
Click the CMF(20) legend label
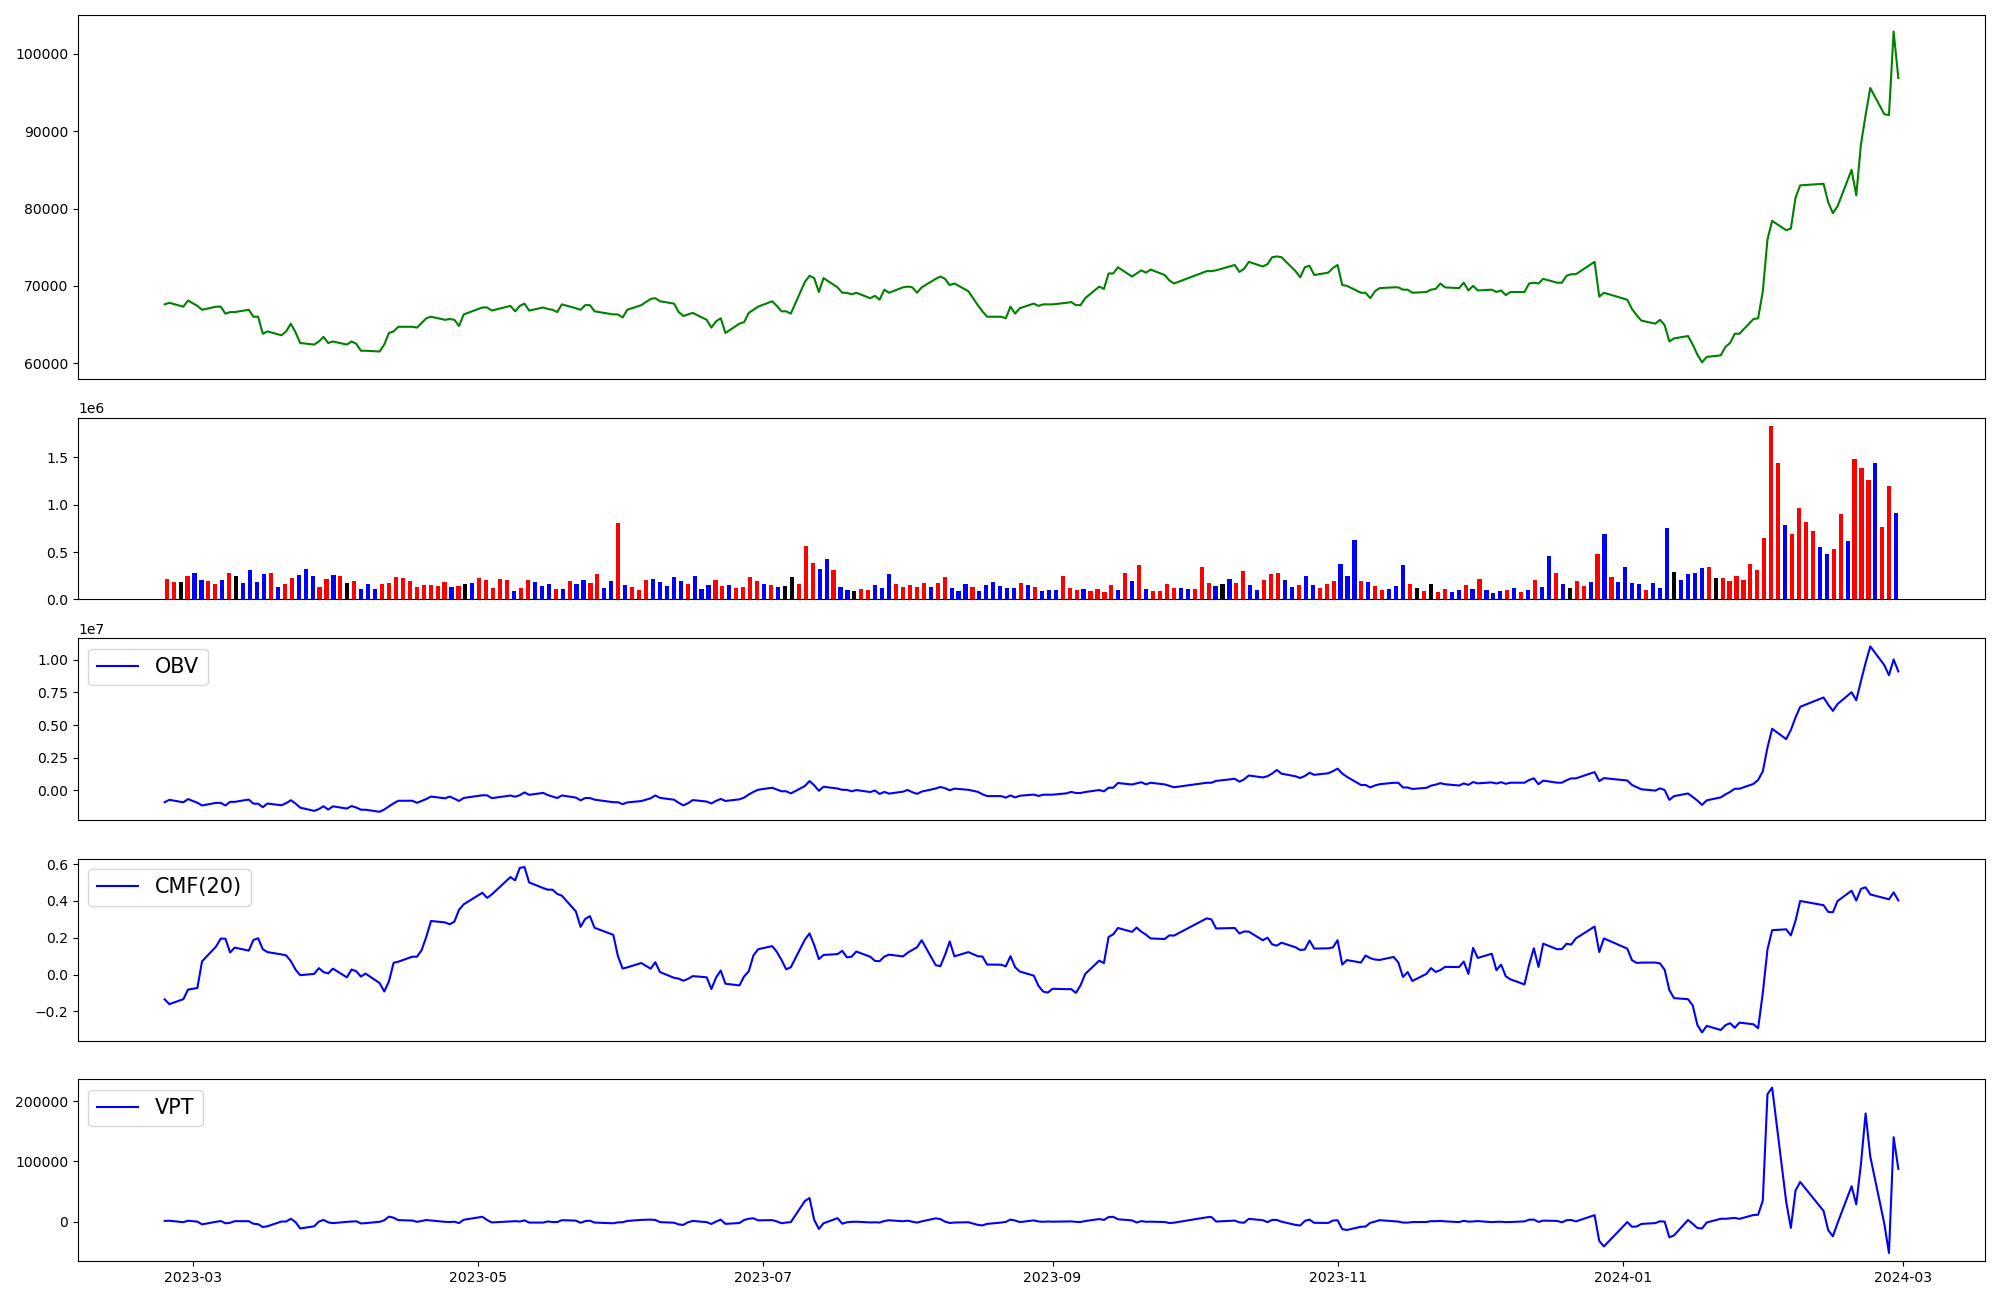(197, 886)
